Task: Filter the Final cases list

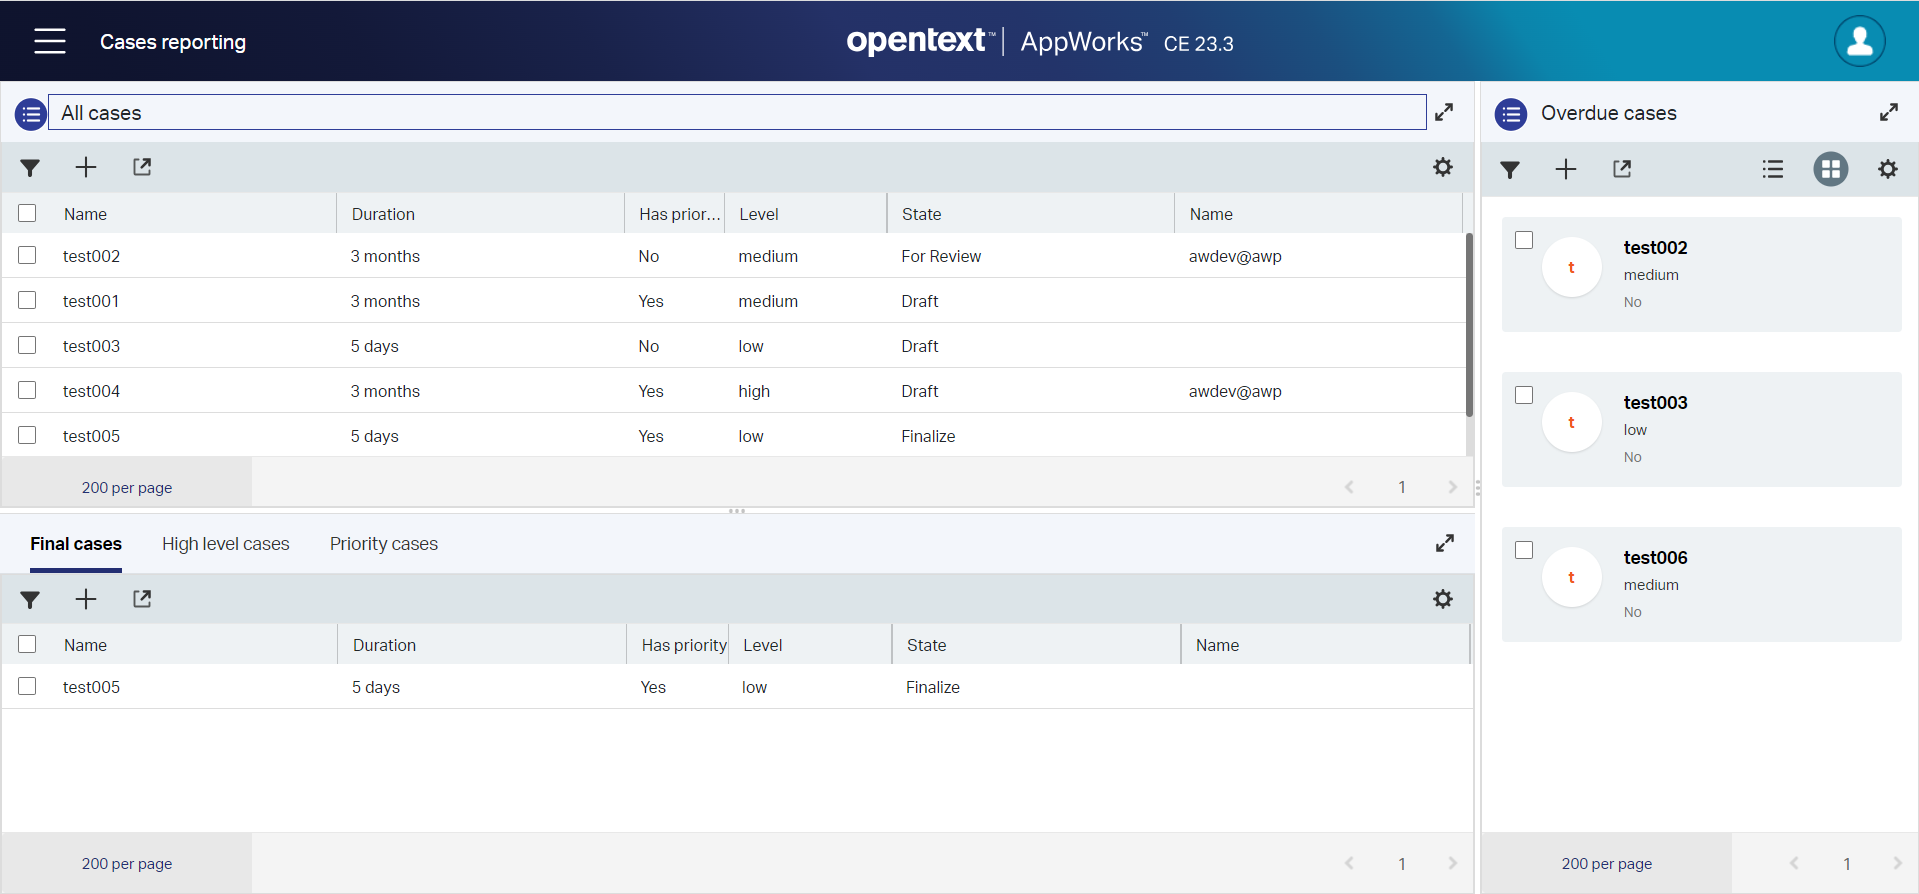Action: pos(30,600)
